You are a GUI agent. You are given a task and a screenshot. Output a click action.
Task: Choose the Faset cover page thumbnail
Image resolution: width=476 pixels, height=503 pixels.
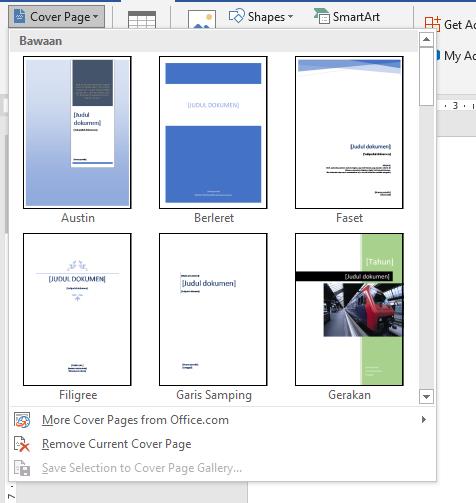click(349, 132)
